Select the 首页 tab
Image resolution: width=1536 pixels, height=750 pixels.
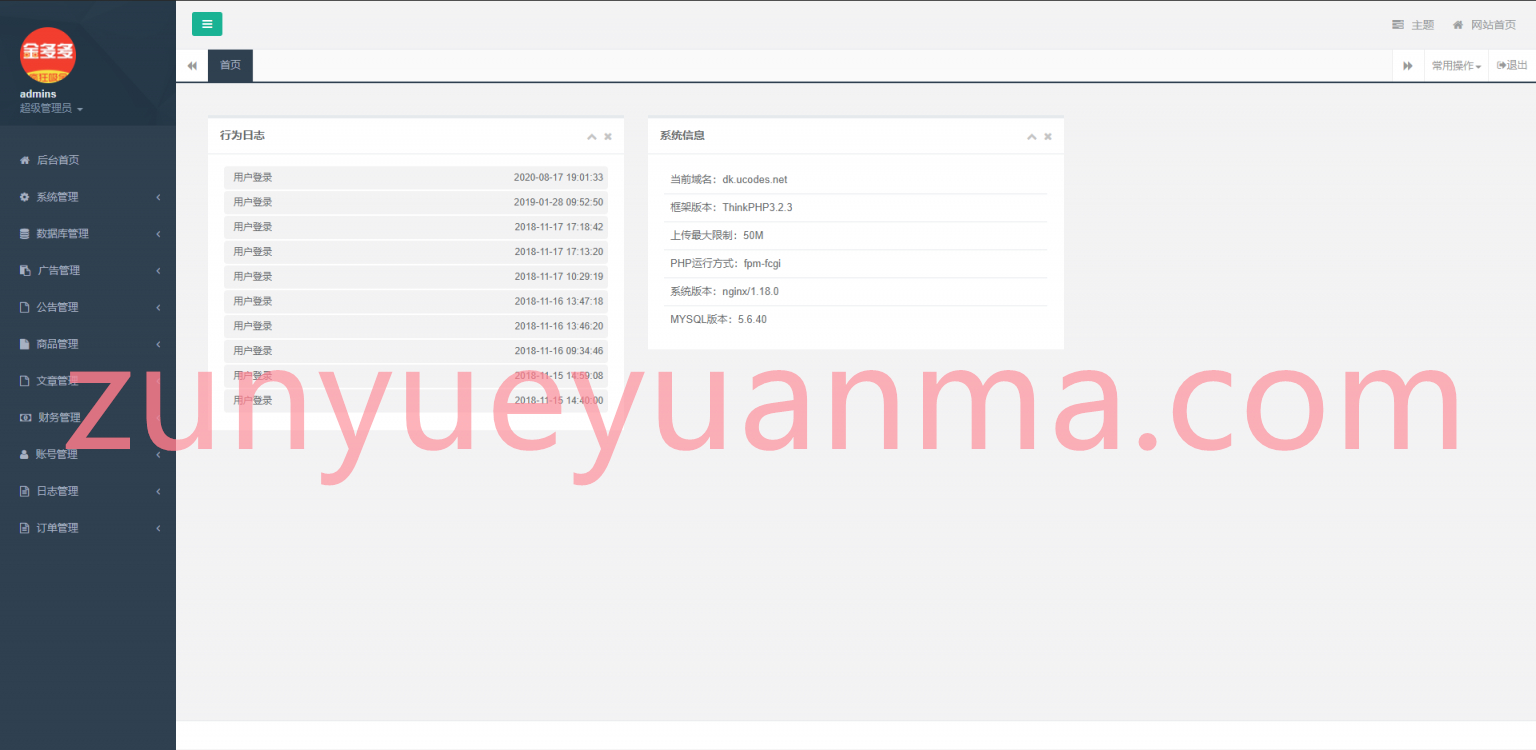pyautogui.click(x=230, y=65)
